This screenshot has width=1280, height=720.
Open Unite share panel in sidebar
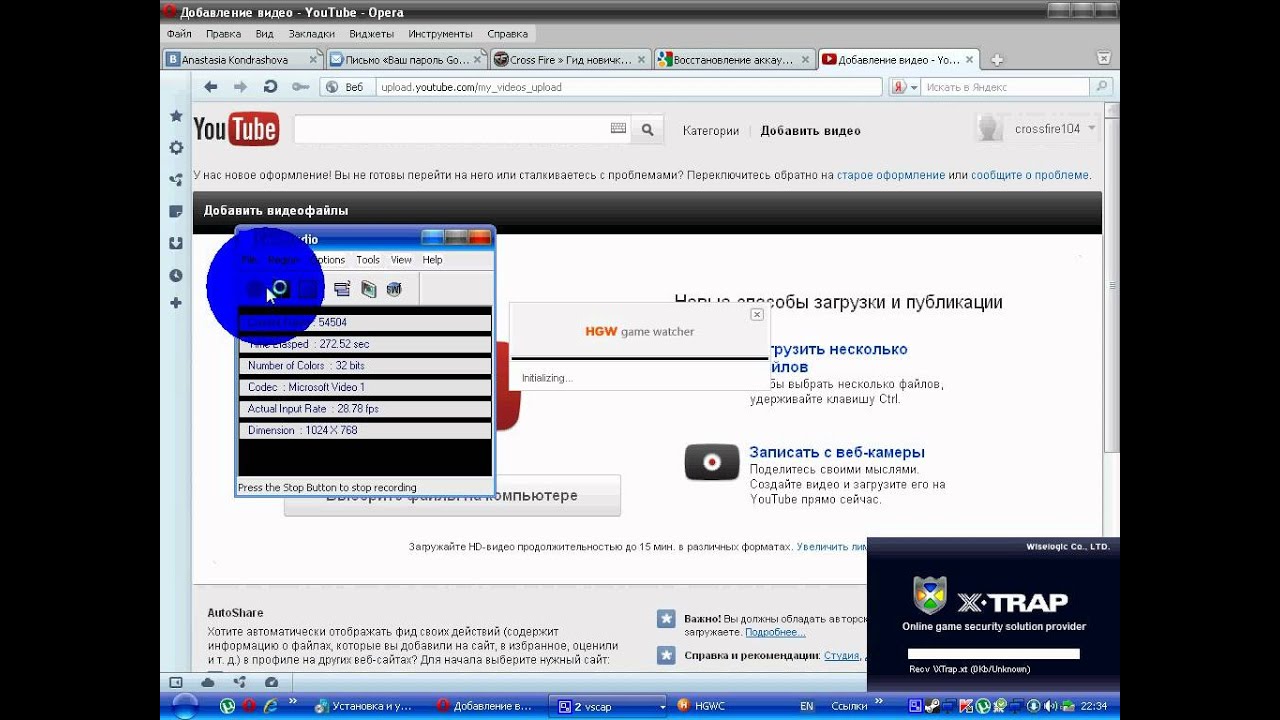click(176, 180)
